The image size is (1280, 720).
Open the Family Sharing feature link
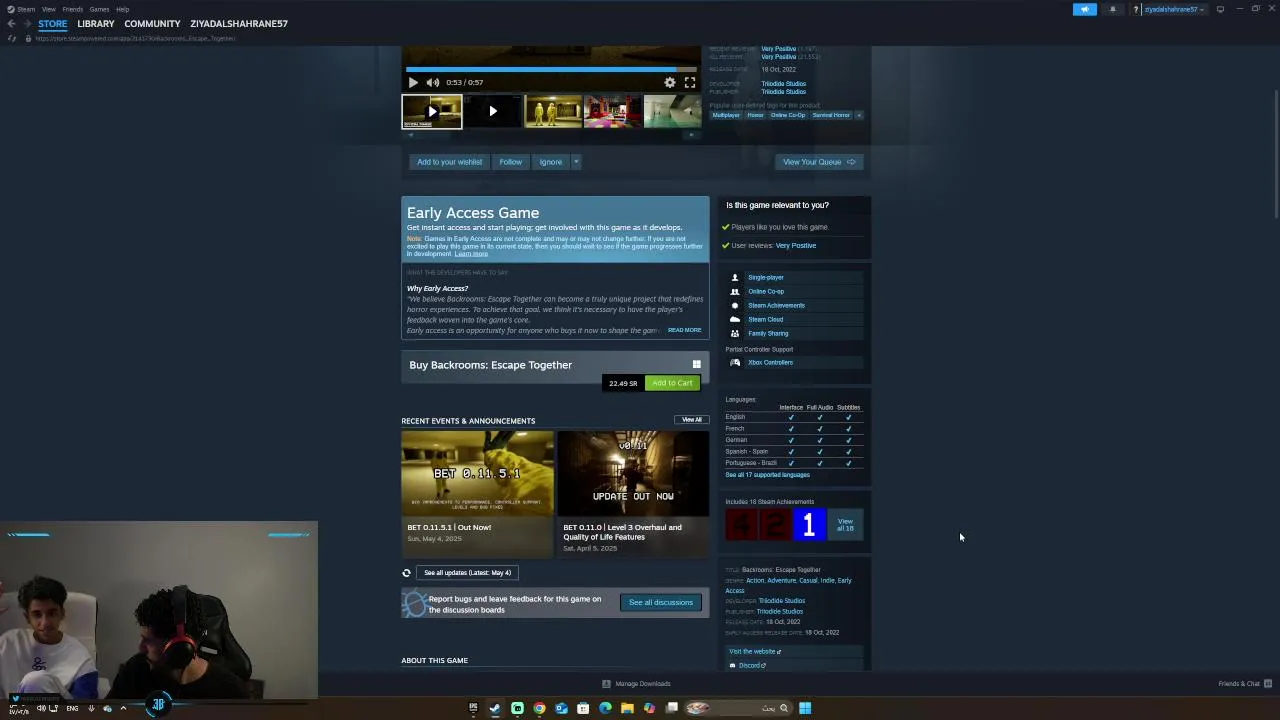[x=768, y=333]
